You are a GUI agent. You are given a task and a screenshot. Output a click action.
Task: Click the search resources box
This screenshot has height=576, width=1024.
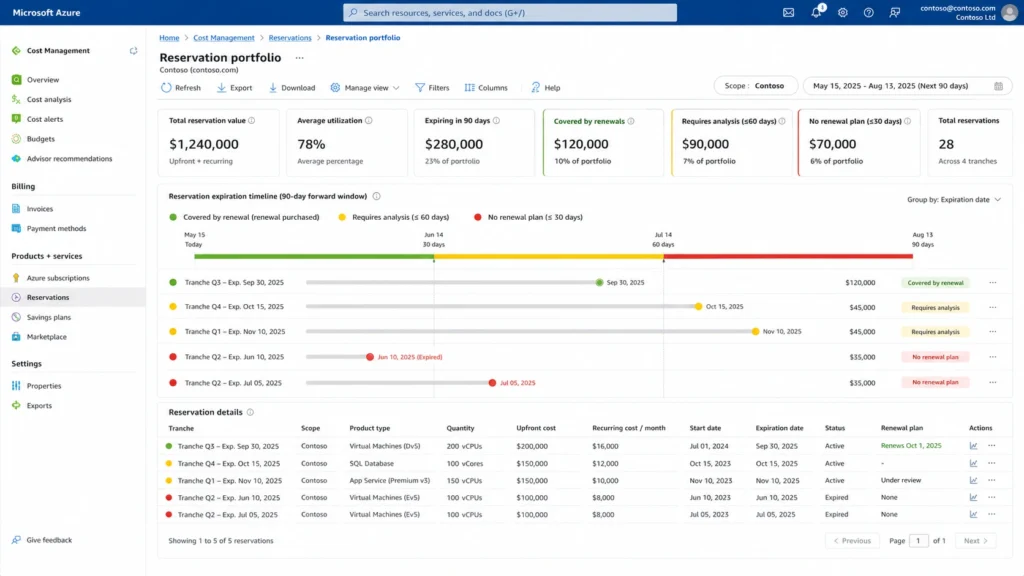point(510,12)
